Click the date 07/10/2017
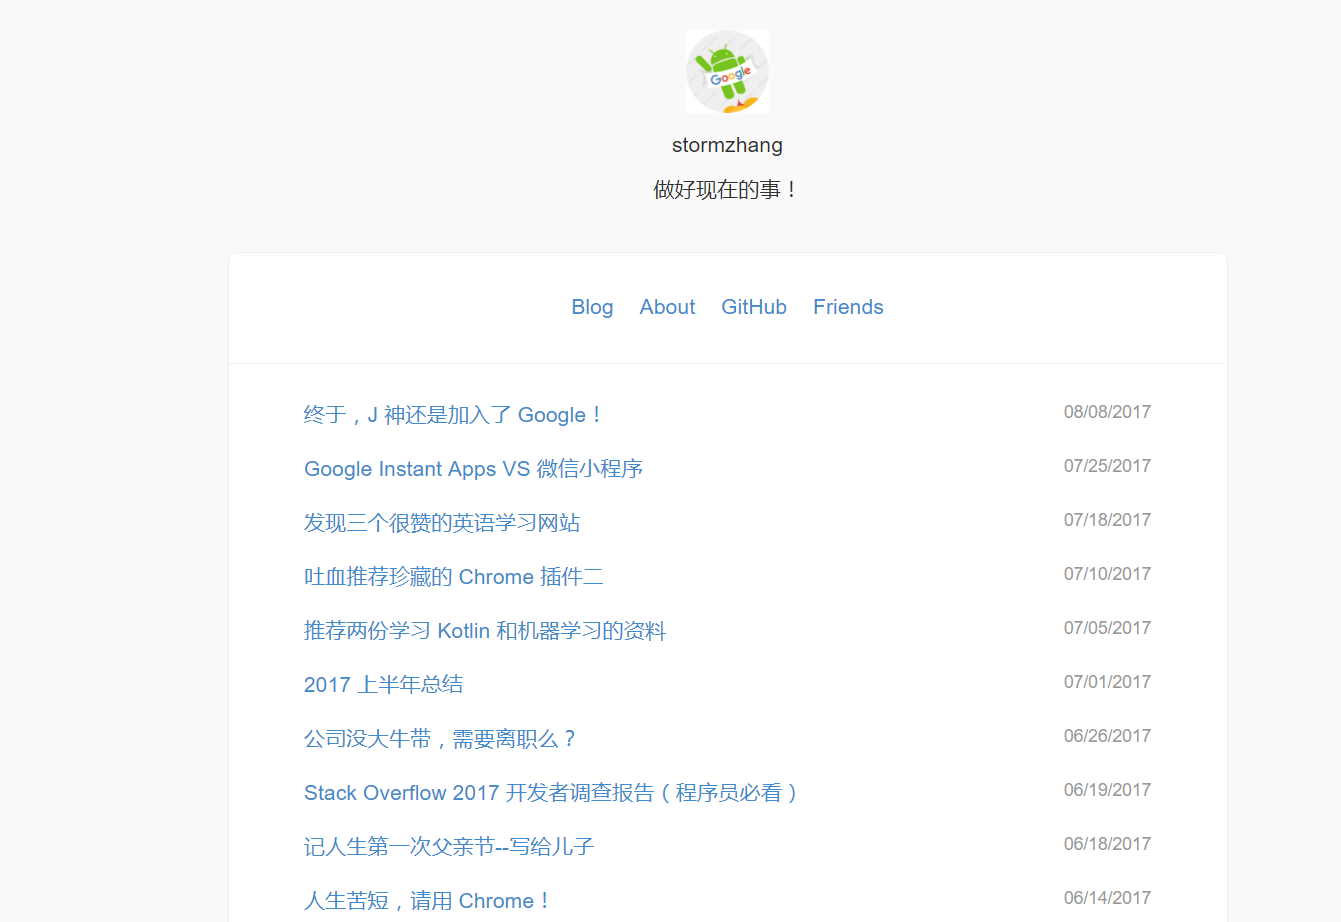This screenshot has width=1341, height=922. pos(1107,574)
